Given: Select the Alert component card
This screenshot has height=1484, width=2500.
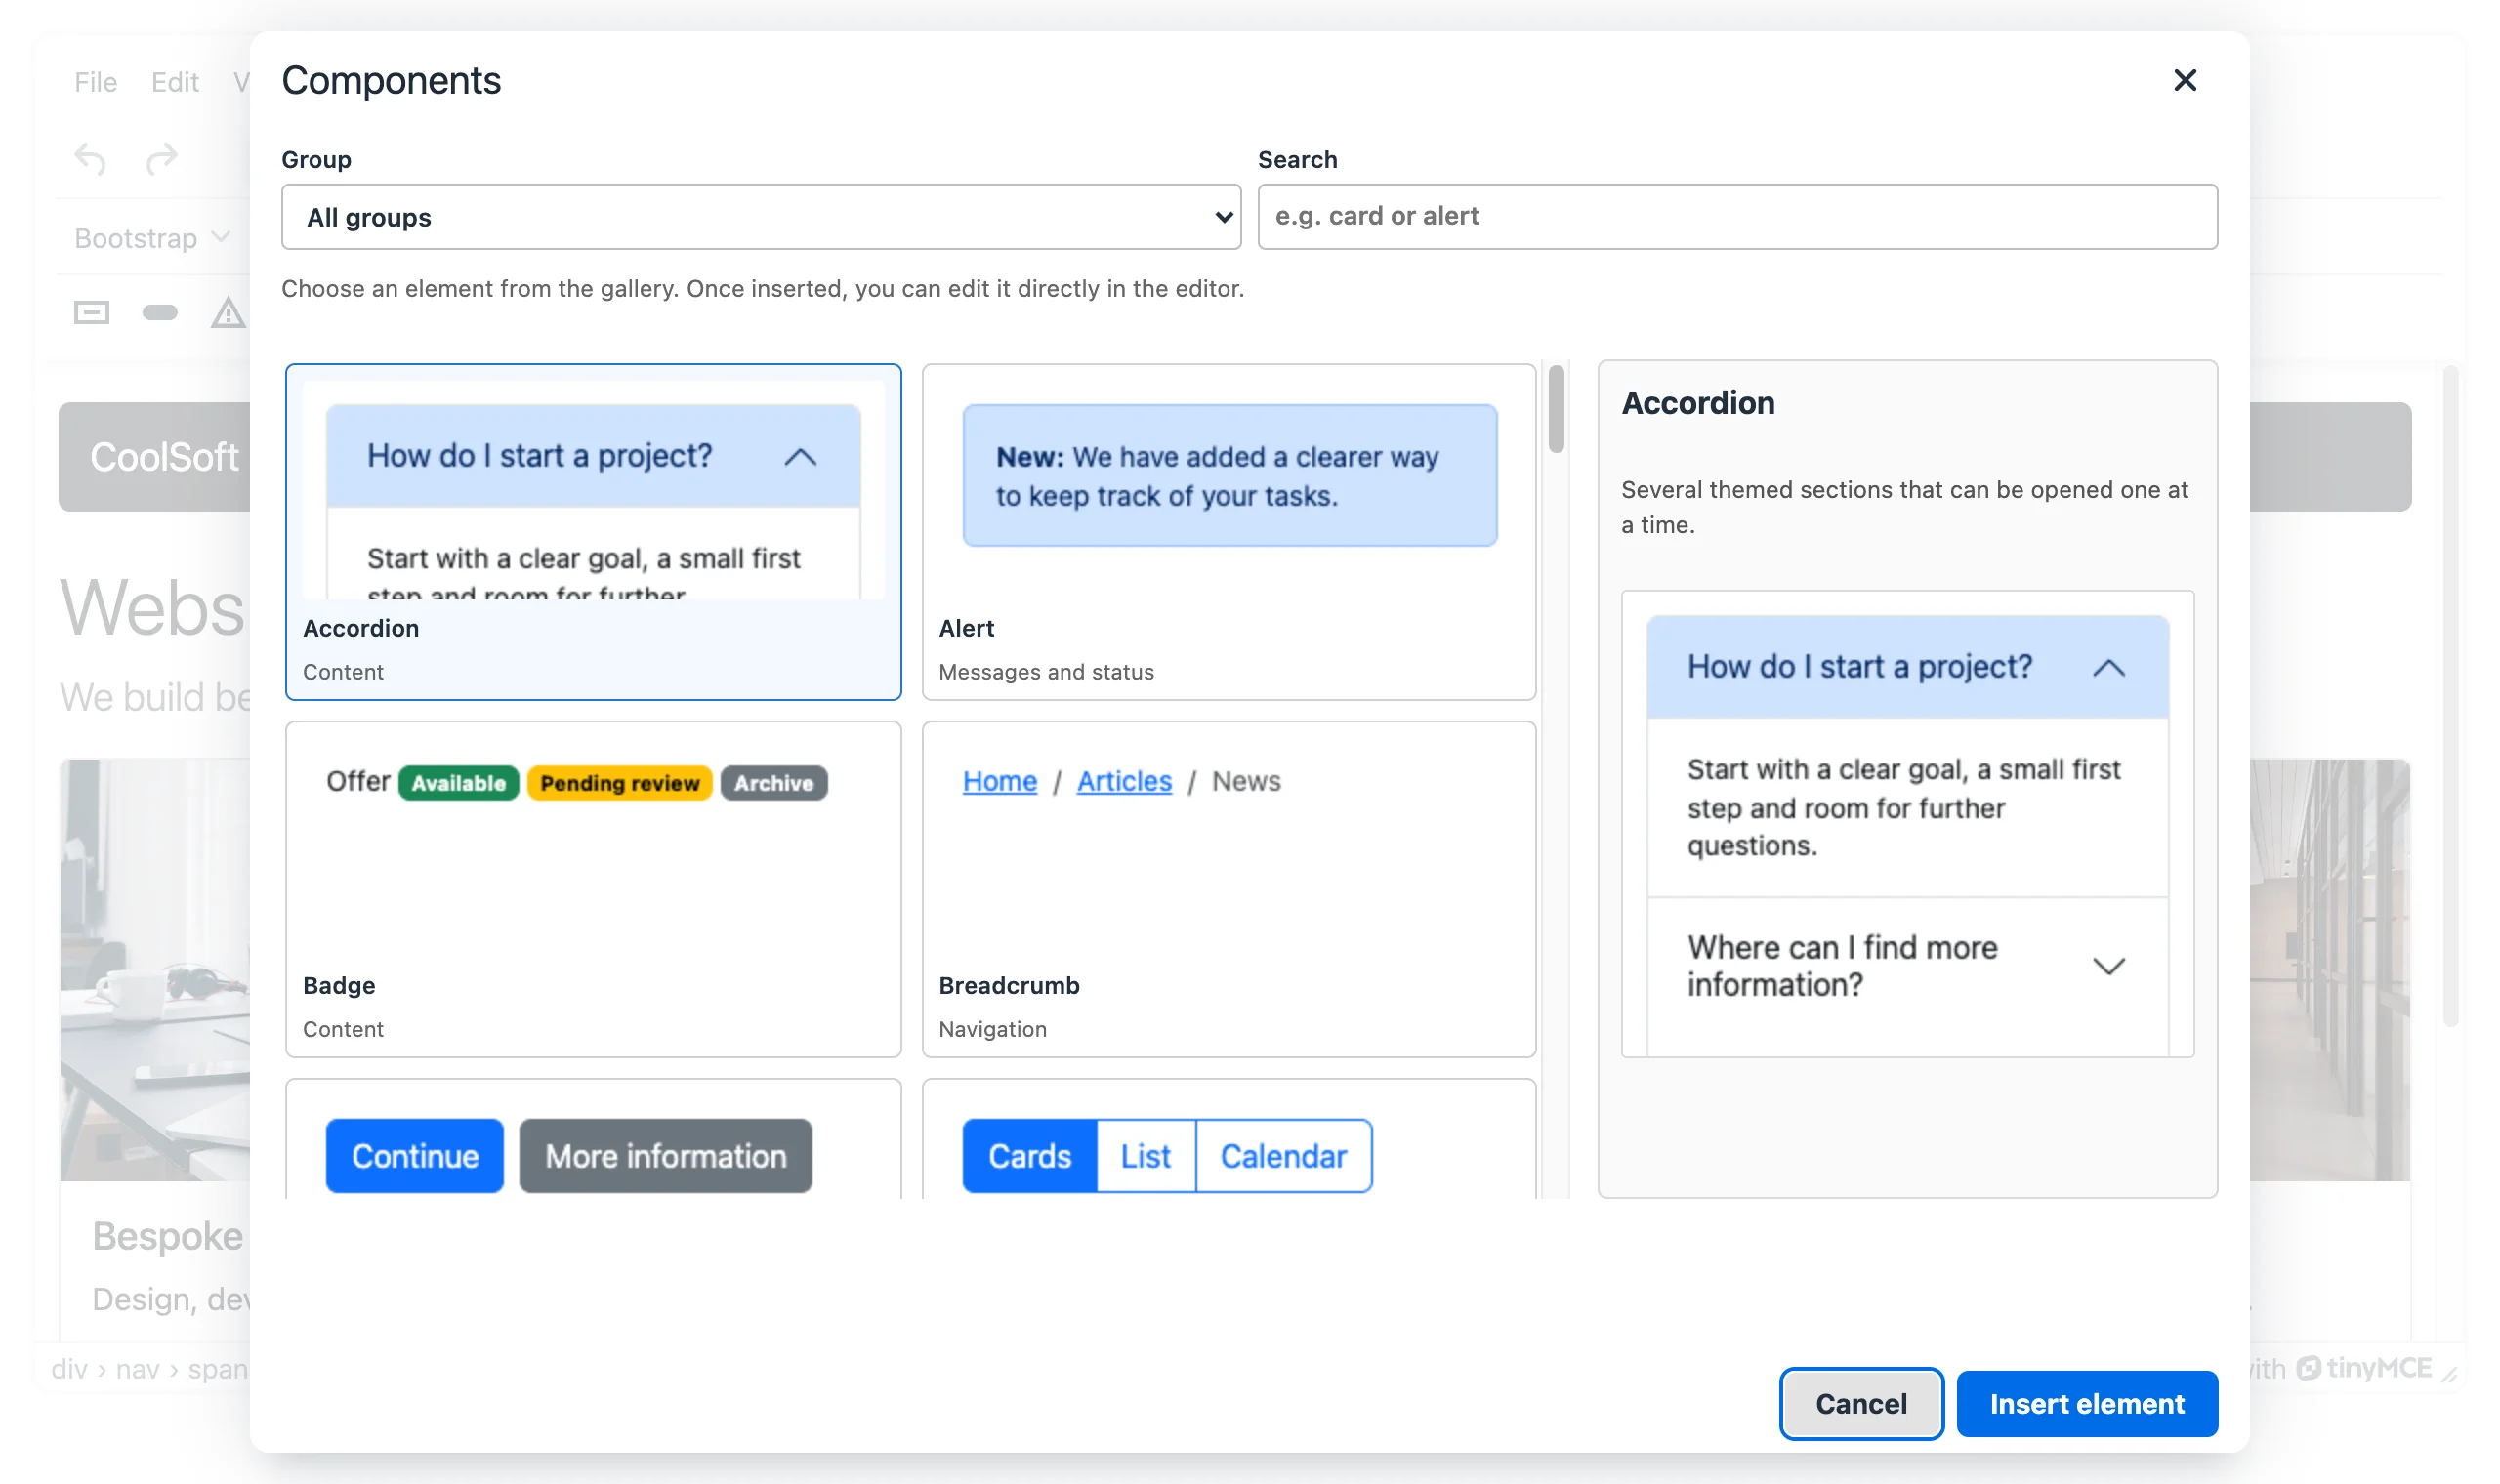Looking at the screenshot, I should coord(1229,532).
